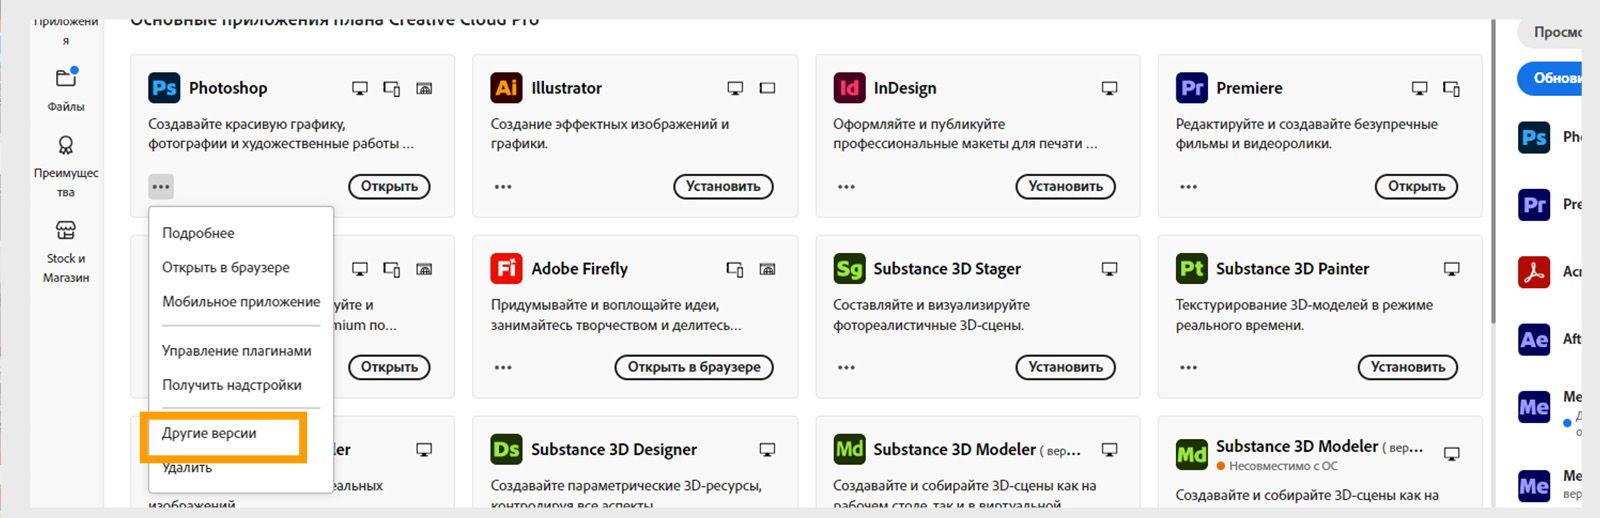Screen dimensions: 1600x518
Task: Open the Illustrator three-dots options menu
Action: [503, 186]
